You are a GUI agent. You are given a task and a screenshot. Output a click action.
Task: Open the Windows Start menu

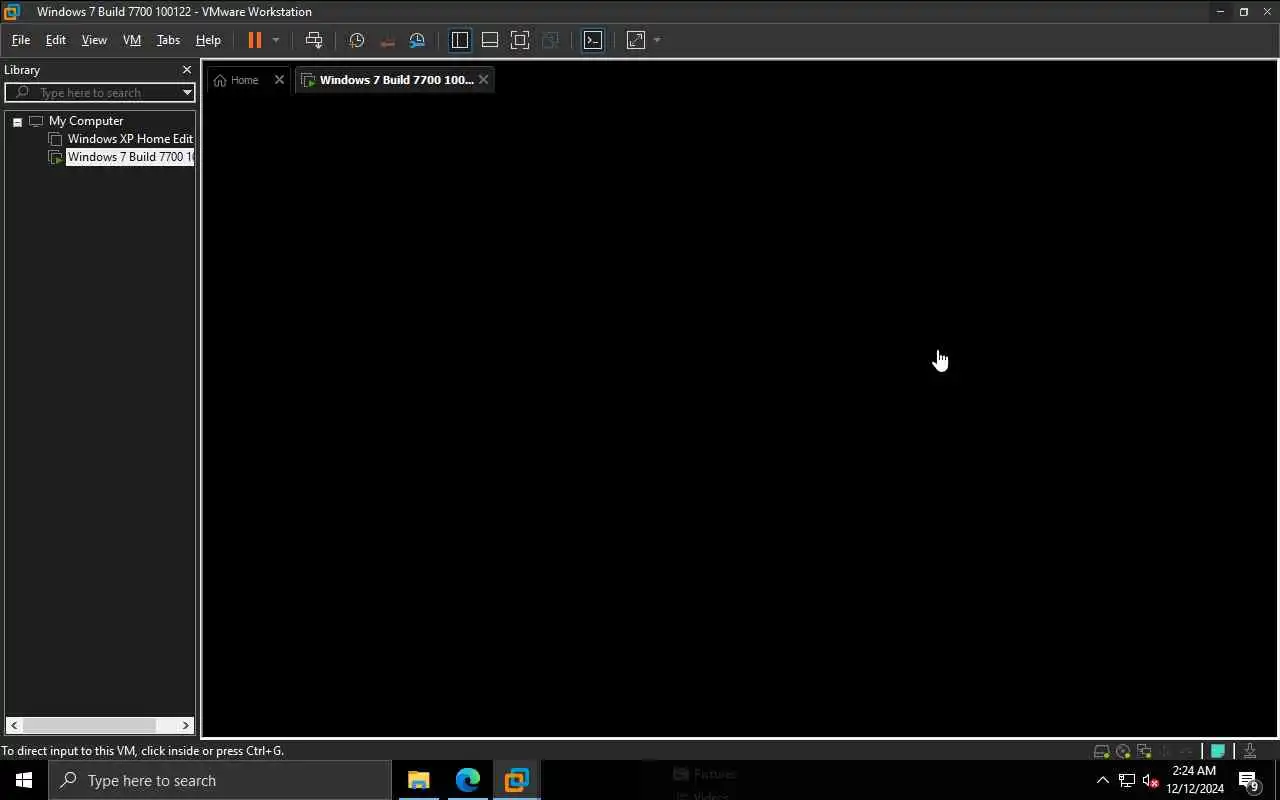click(x=24, y=780)
